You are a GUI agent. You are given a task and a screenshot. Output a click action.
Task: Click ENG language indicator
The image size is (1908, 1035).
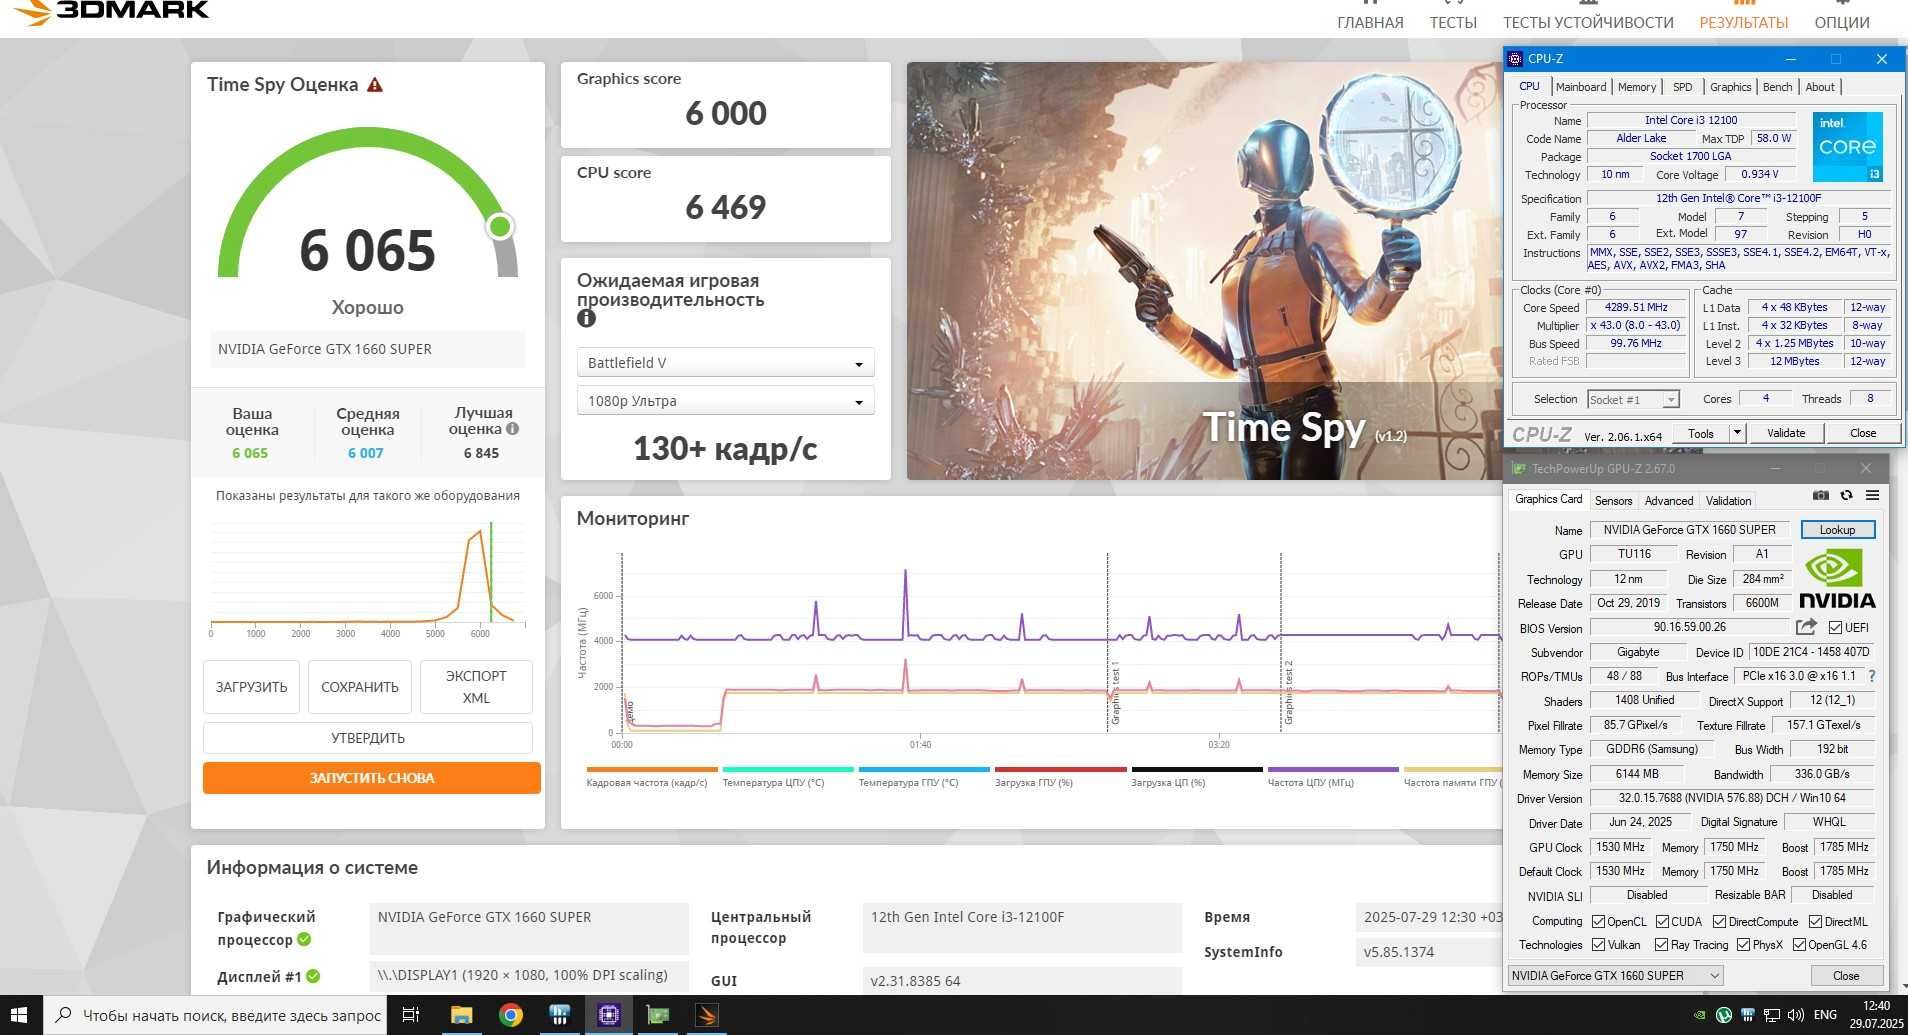tap(1825, 1015)
